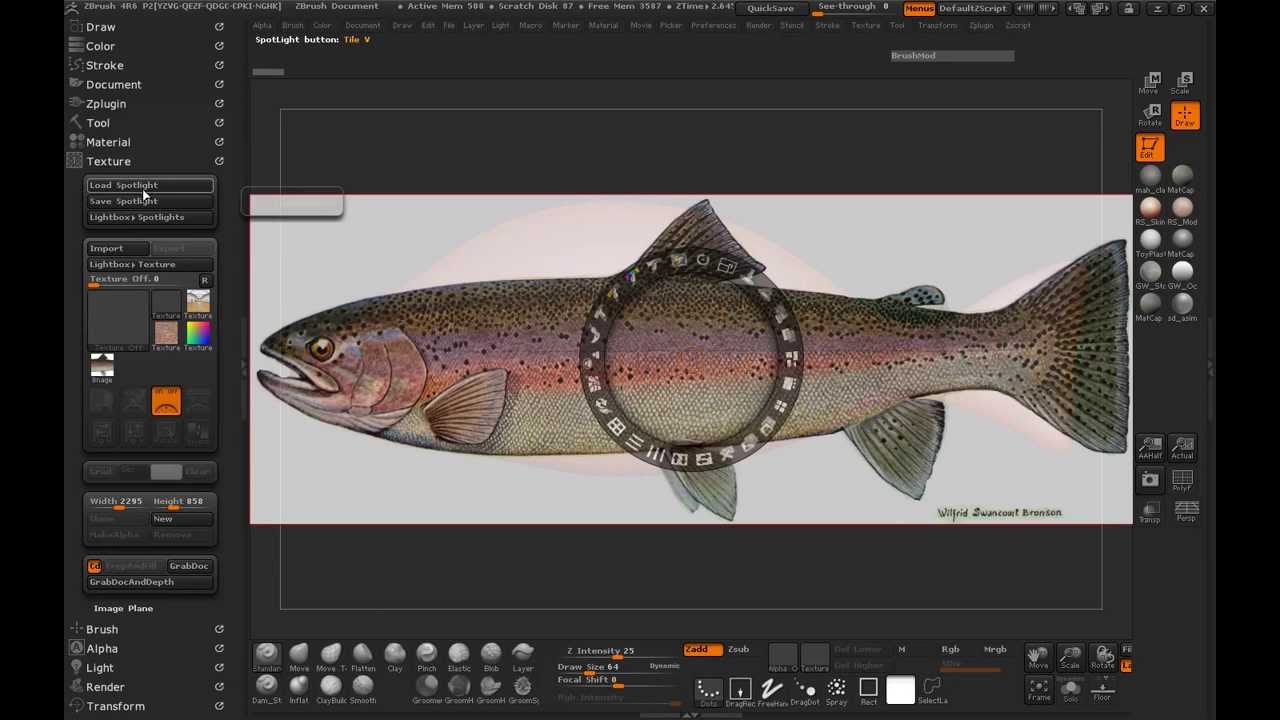Screen dimensions: 1280x720
Task: Collapse the Texture palette in left tray
Action: (x=108, y=161)
